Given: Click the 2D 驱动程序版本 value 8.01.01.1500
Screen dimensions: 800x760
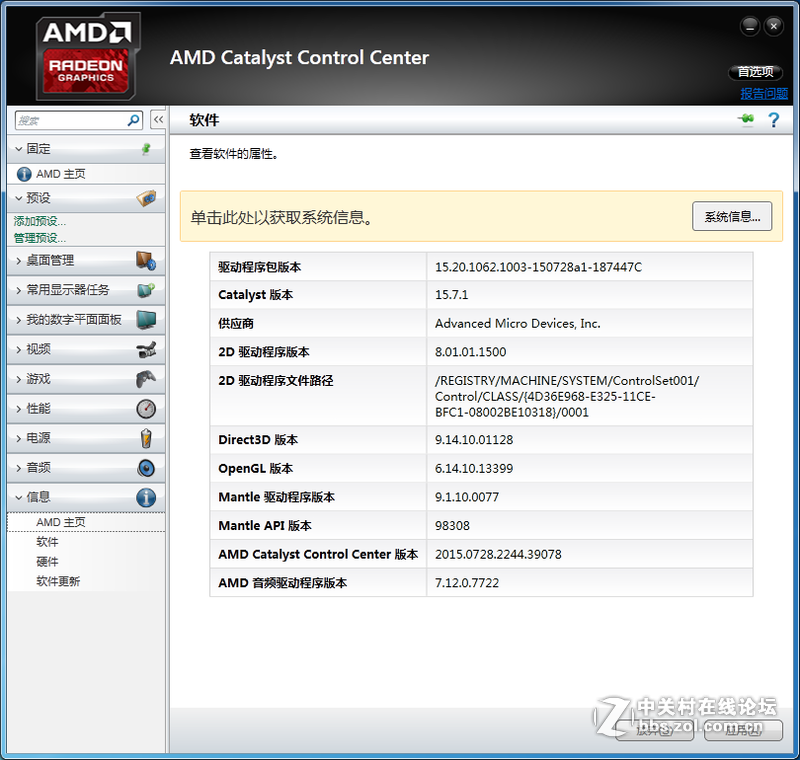Looking at the screenshot, I should [470, 352].
